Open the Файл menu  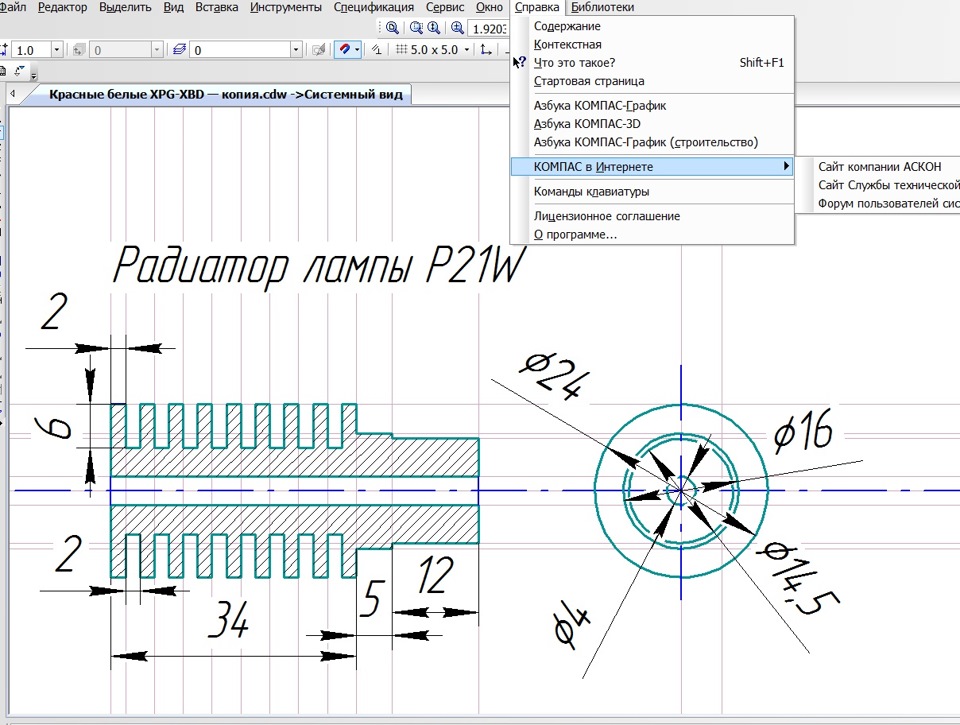[x=12, y=7]
